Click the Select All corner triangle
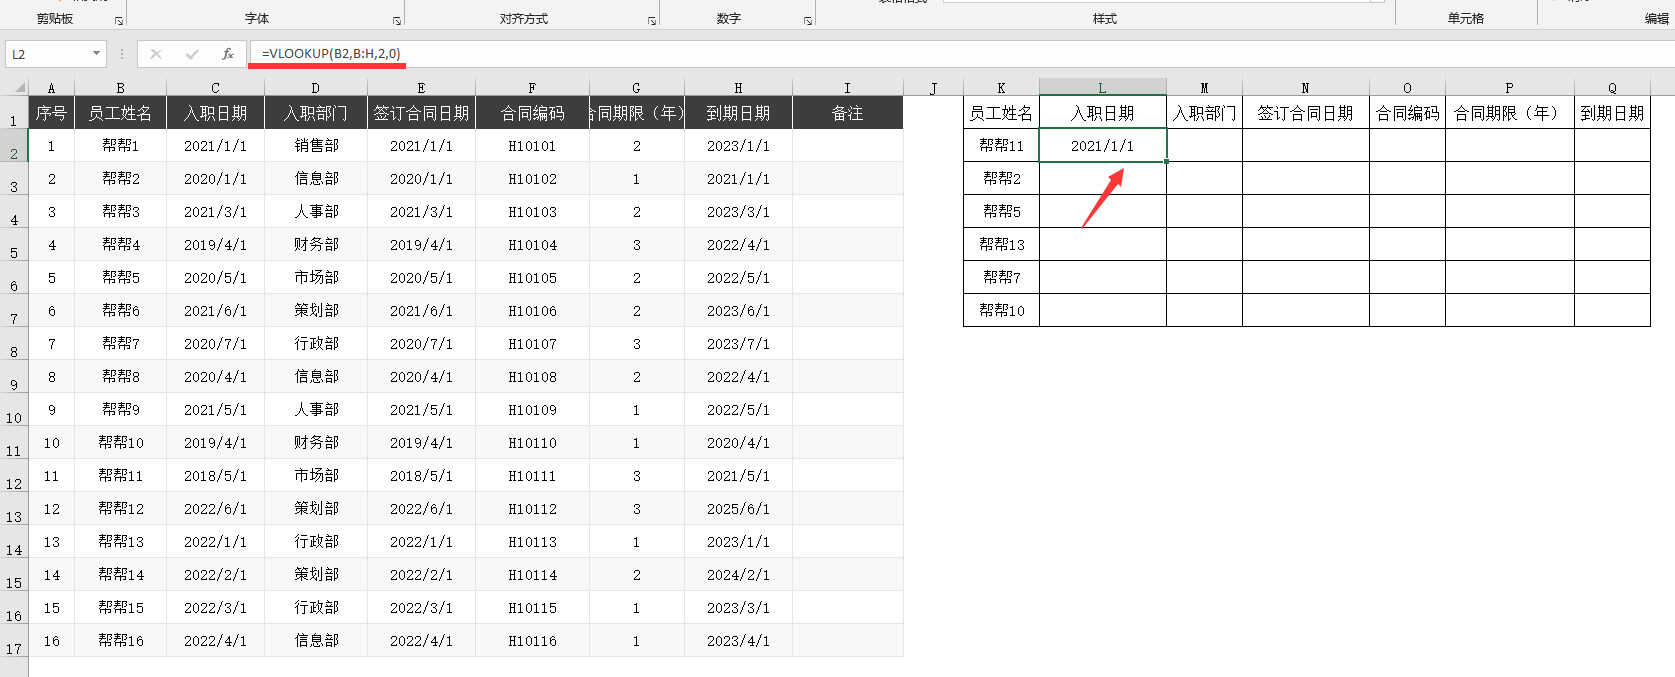 click(14, 87)
